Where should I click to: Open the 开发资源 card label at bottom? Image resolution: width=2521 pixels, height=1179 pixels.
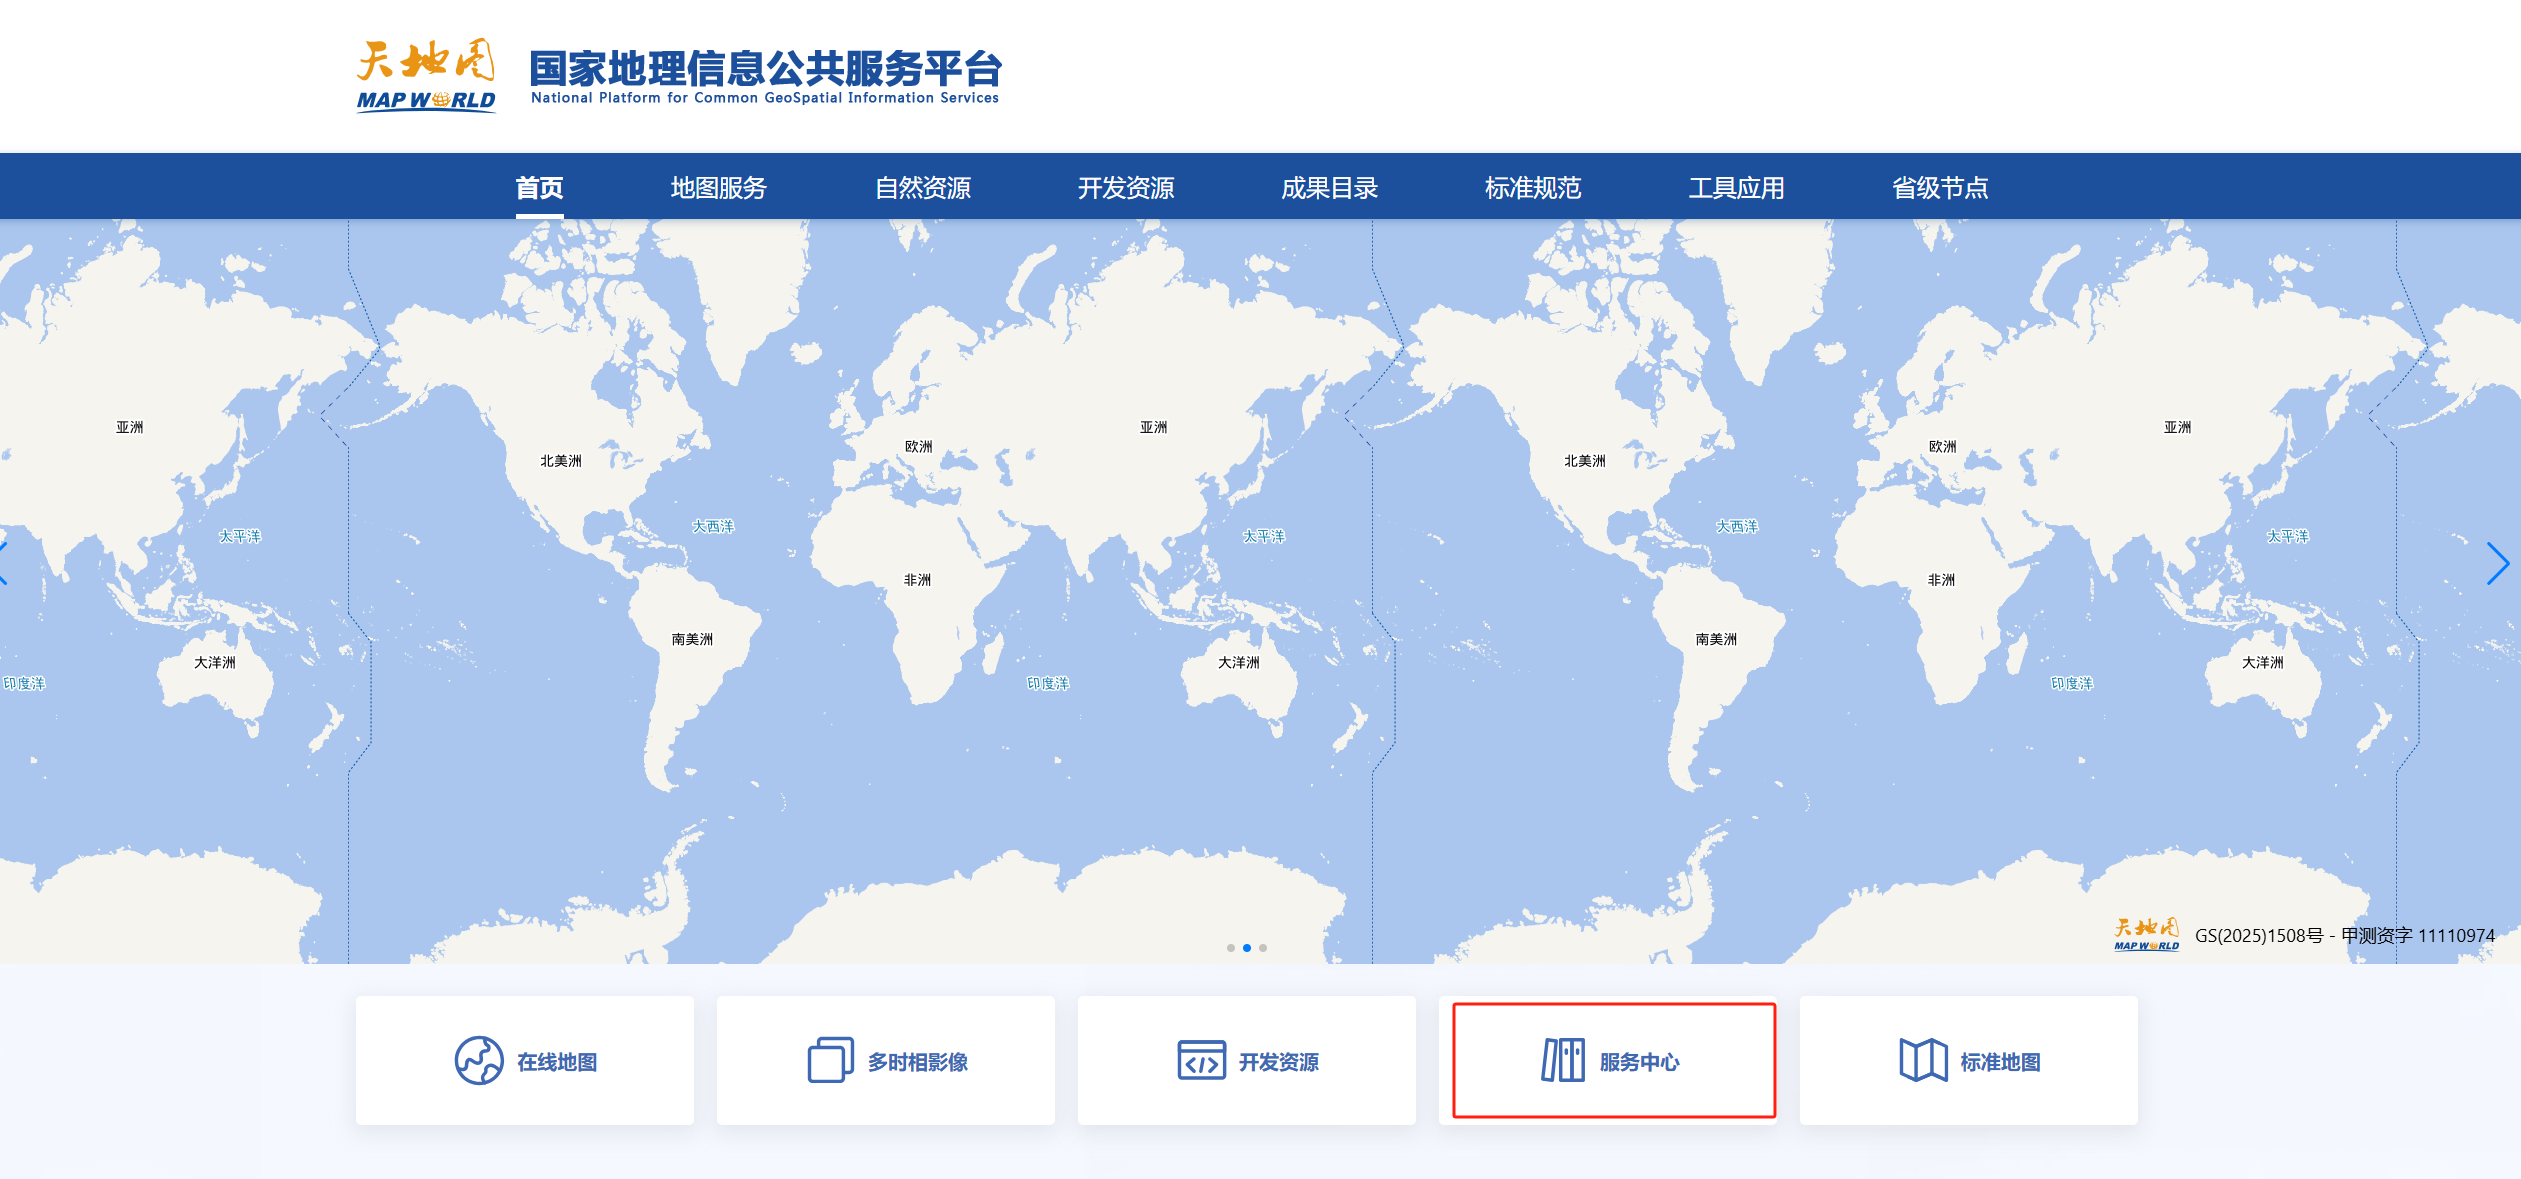[1279, 1062]
